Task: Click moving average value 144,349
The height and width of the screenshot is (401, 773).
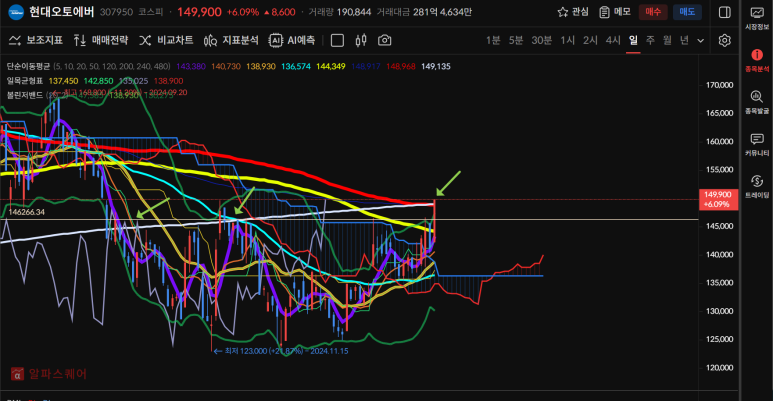Action: click(x=331, y=66)
